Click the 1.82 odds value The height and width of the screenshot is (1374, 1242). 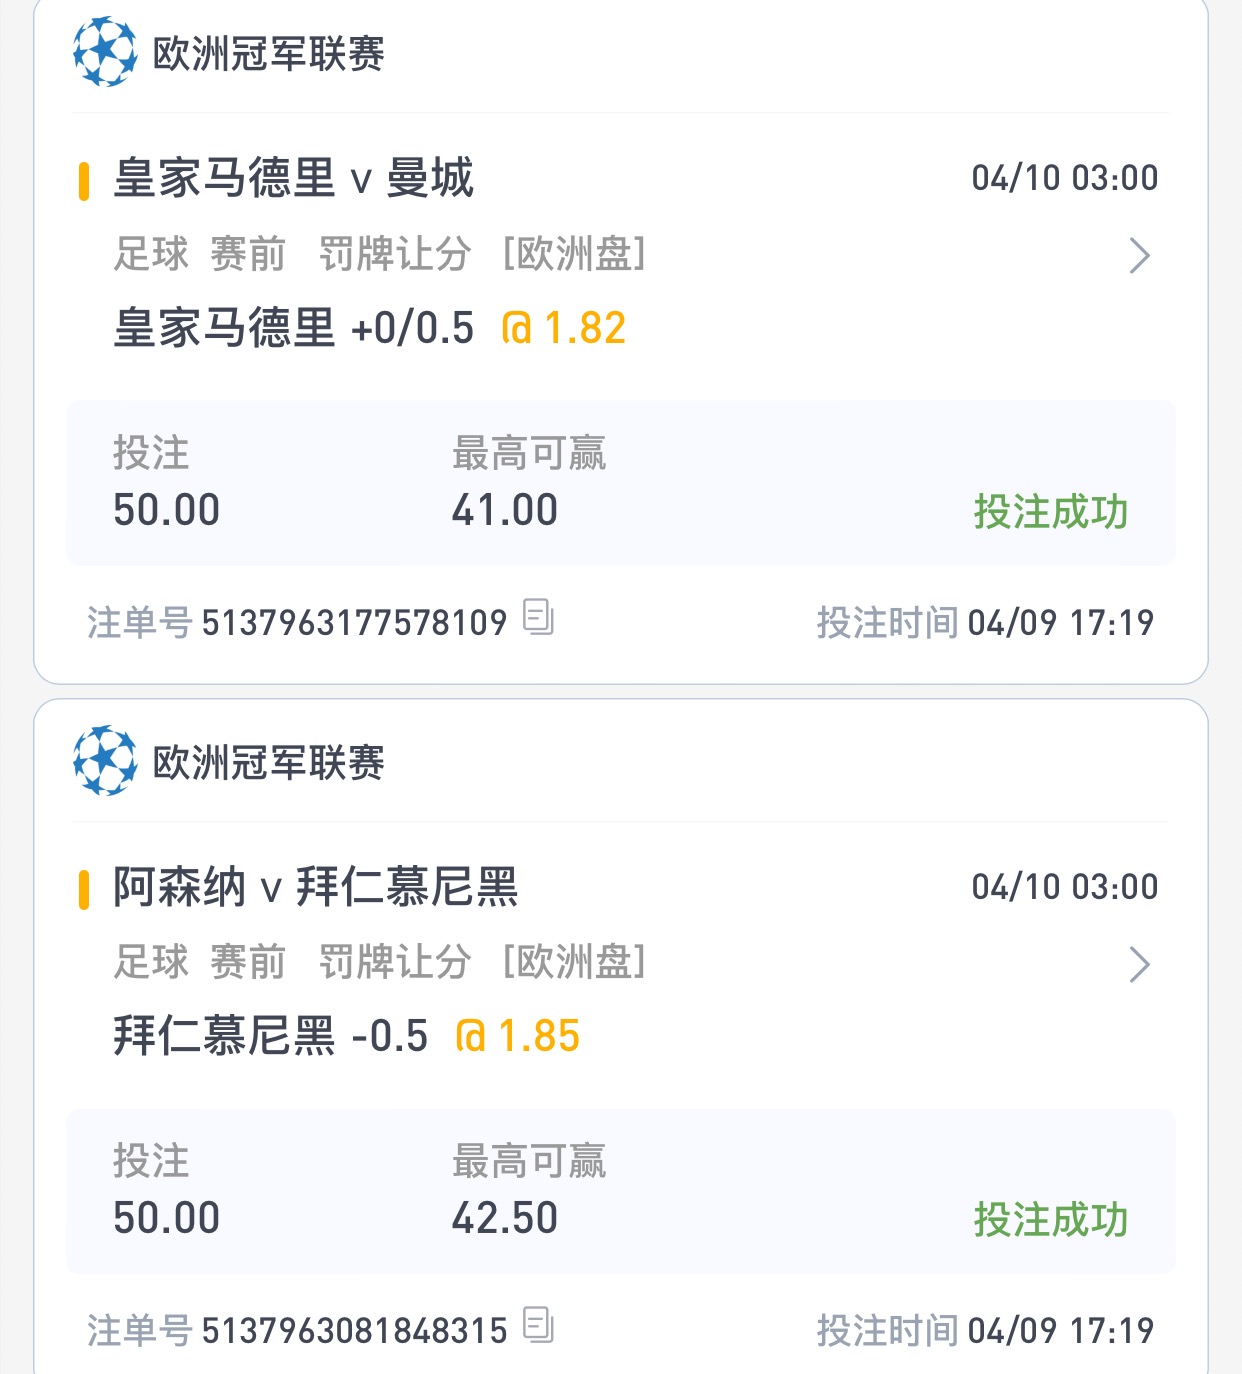(x=585, y=328)
